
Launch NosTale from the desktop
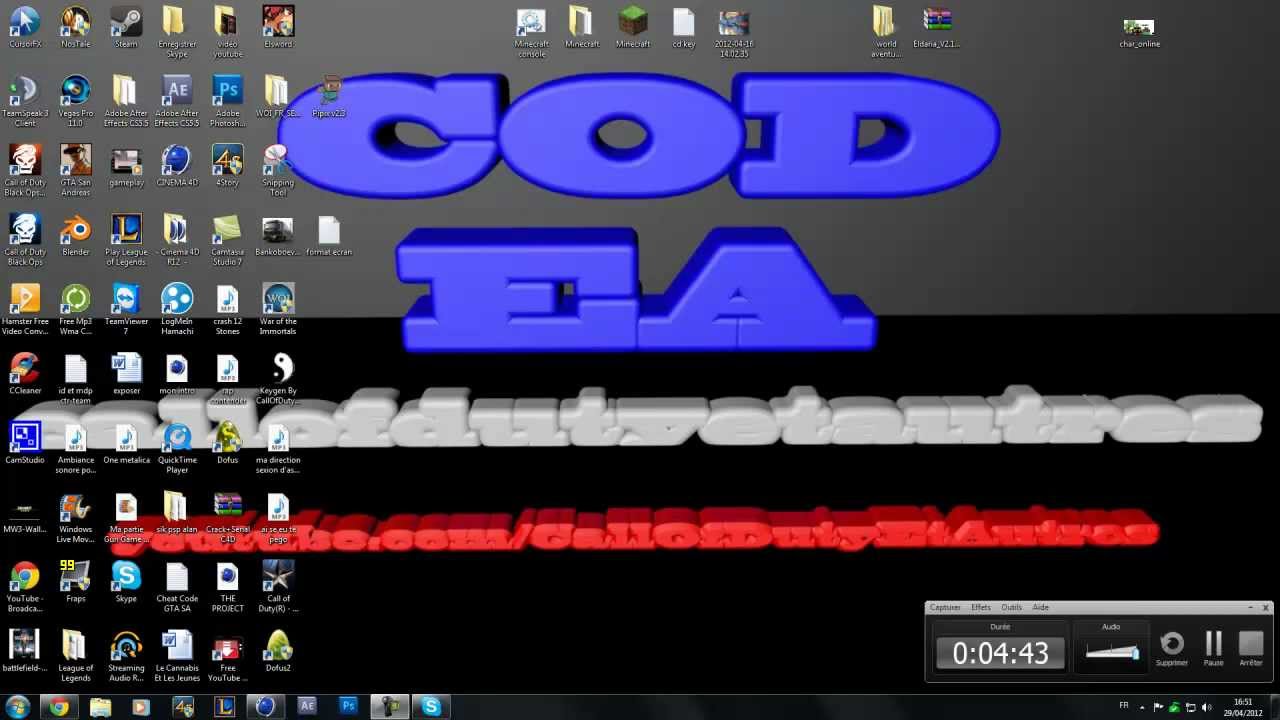75,27
